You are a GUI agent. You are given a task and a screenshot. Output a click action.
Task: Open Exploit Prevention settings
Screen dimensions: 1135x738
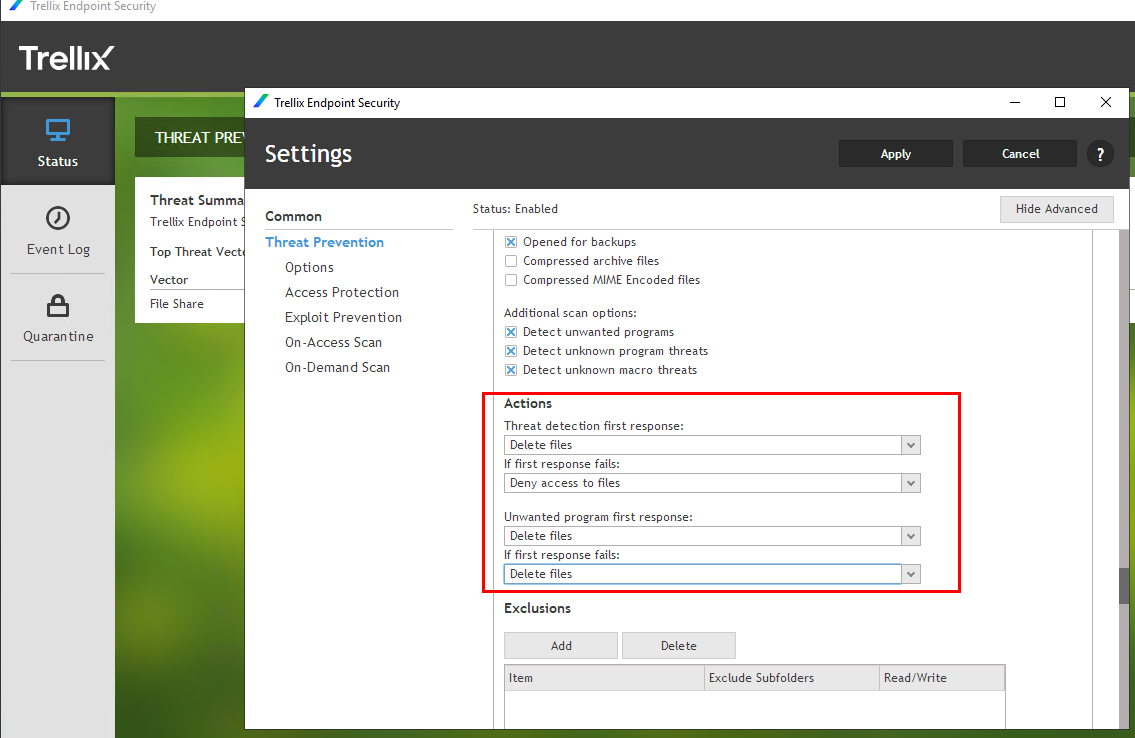(x=343, y=317)
